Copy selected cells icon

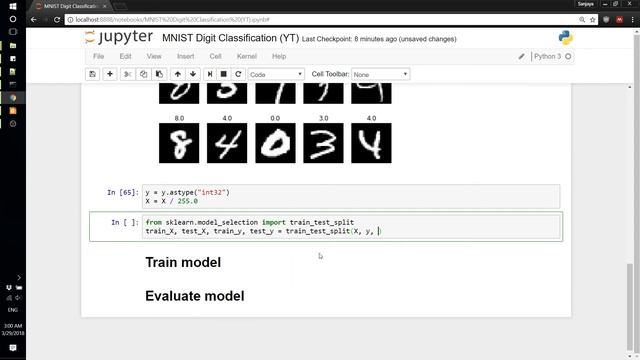[x=143, y=74]
